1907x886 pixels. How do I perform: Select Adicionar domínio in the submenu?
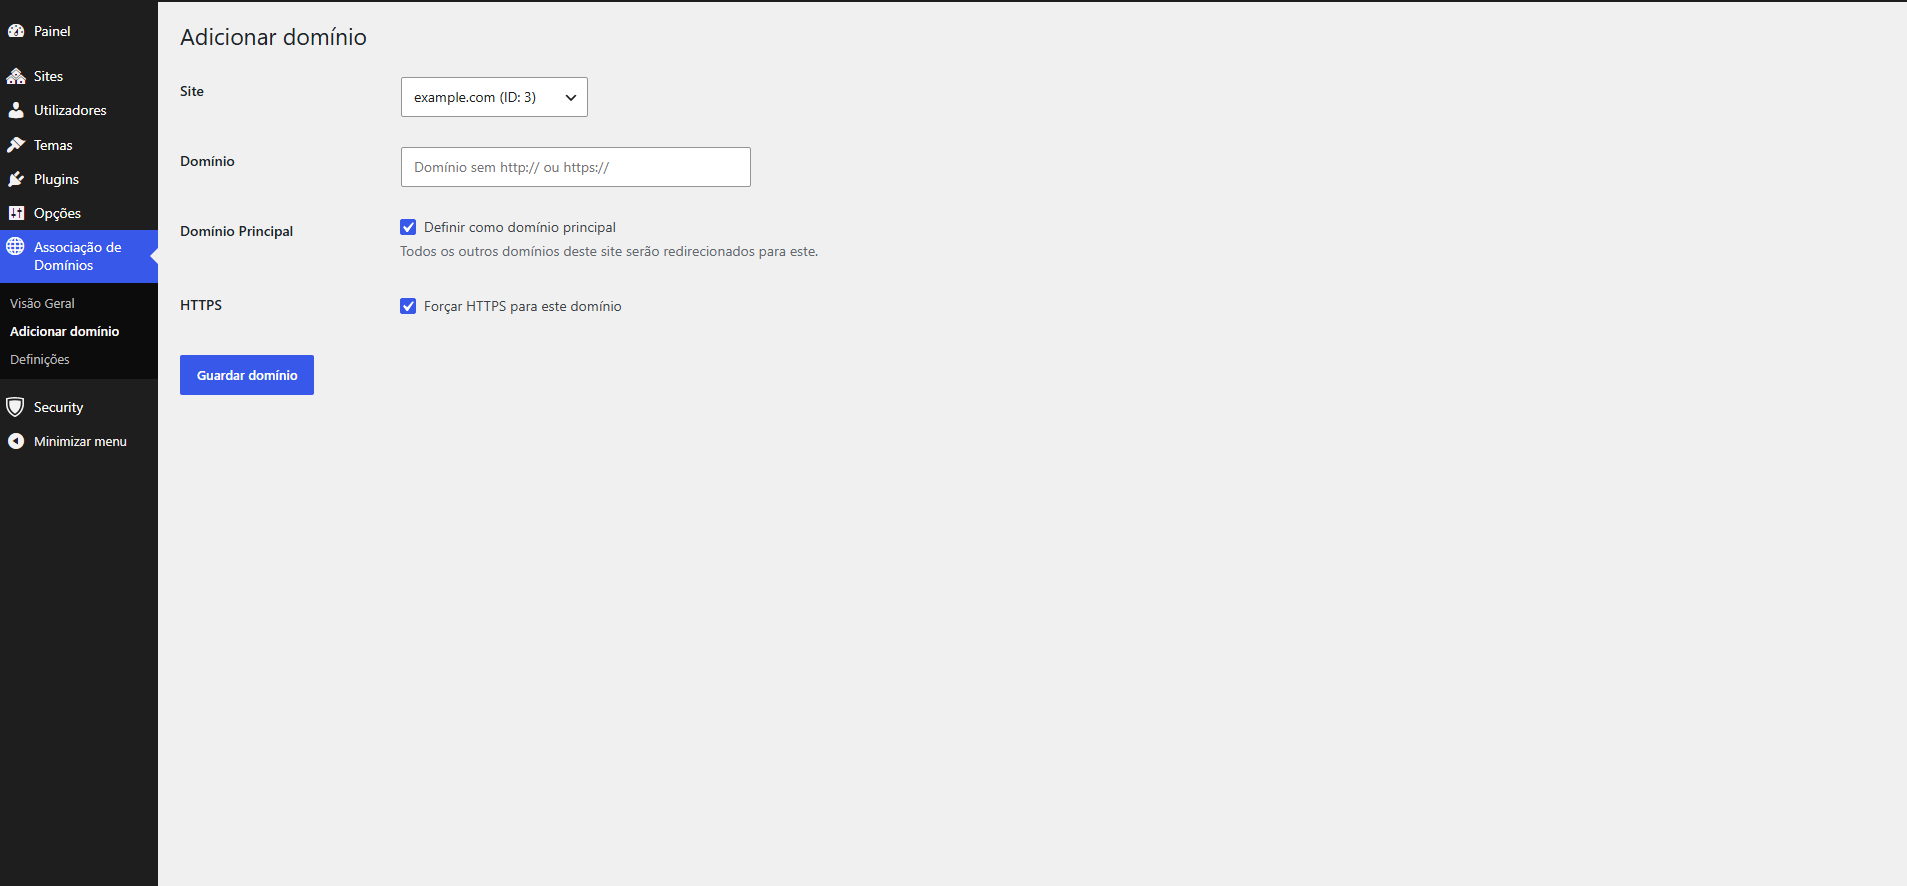(64, 331)
